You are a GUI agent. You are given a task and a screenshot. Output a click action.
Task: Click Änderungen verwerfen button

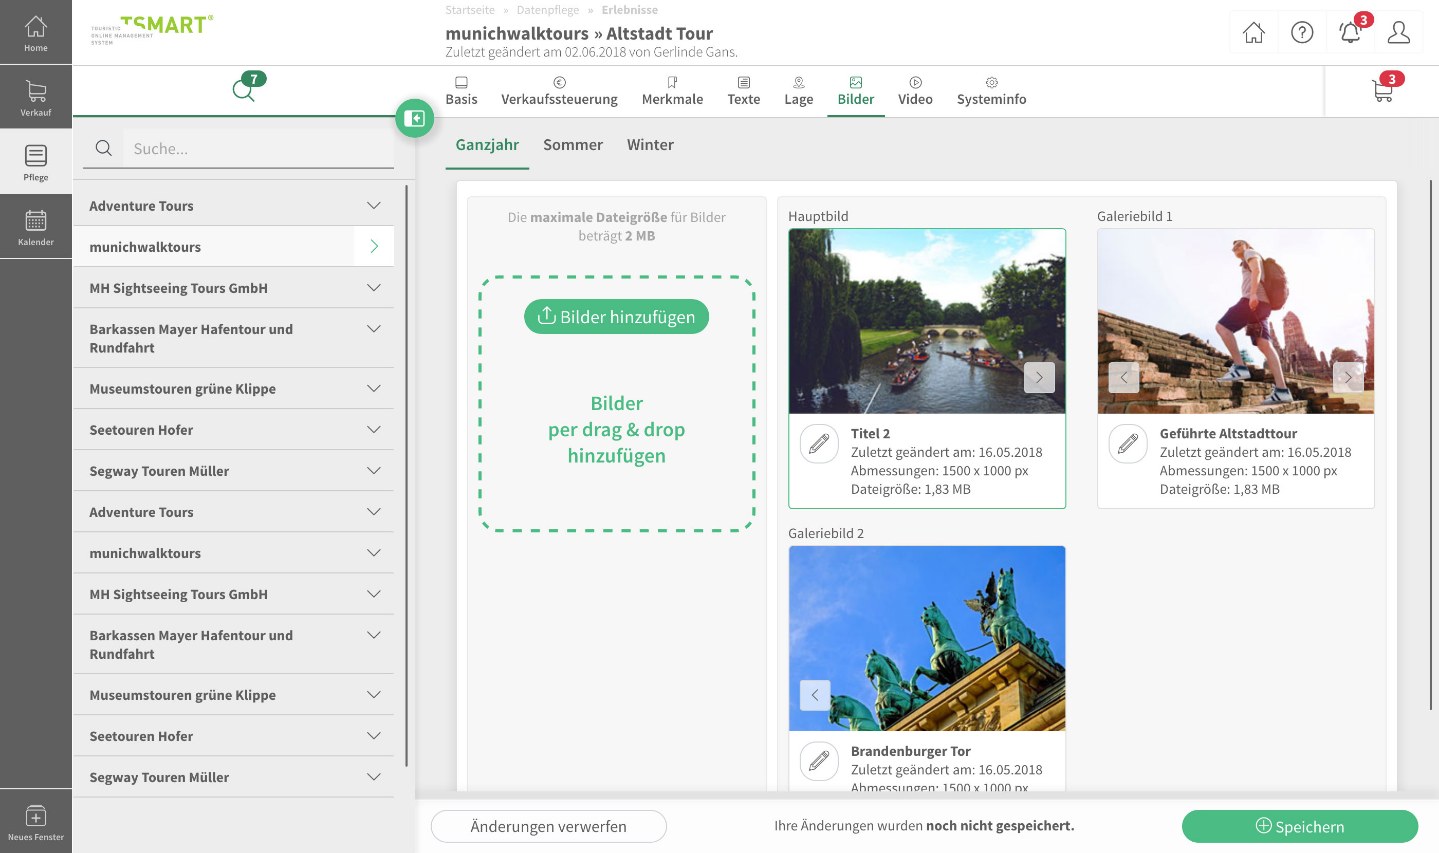click(548, 827)
